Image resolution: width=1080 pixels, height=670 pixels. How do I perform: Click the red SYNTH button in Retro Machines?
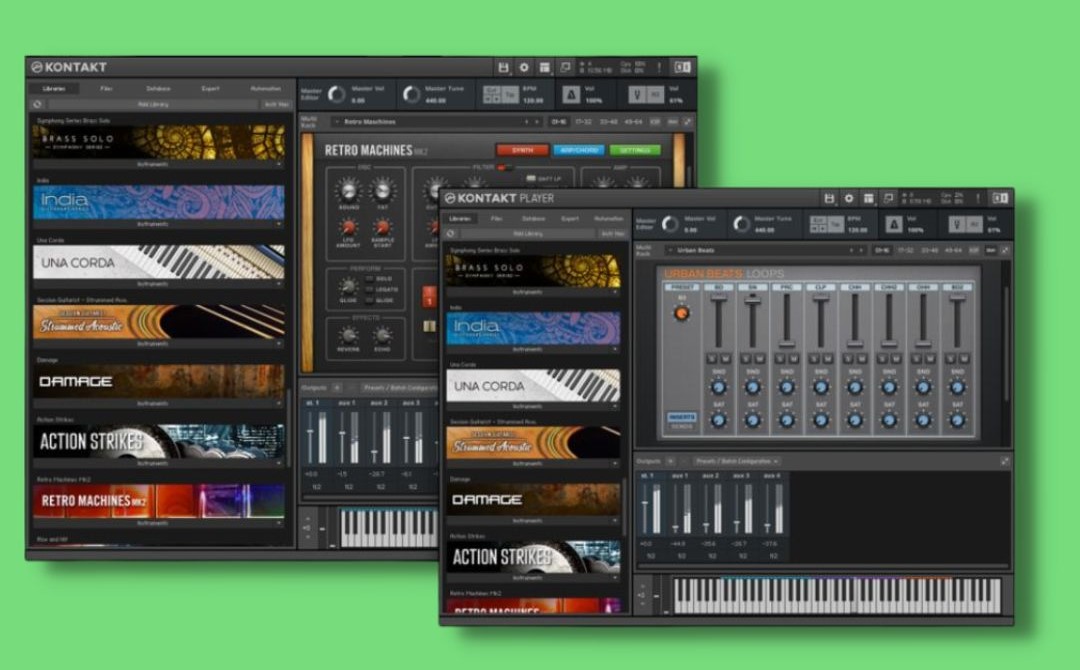(x=522, y=150)
